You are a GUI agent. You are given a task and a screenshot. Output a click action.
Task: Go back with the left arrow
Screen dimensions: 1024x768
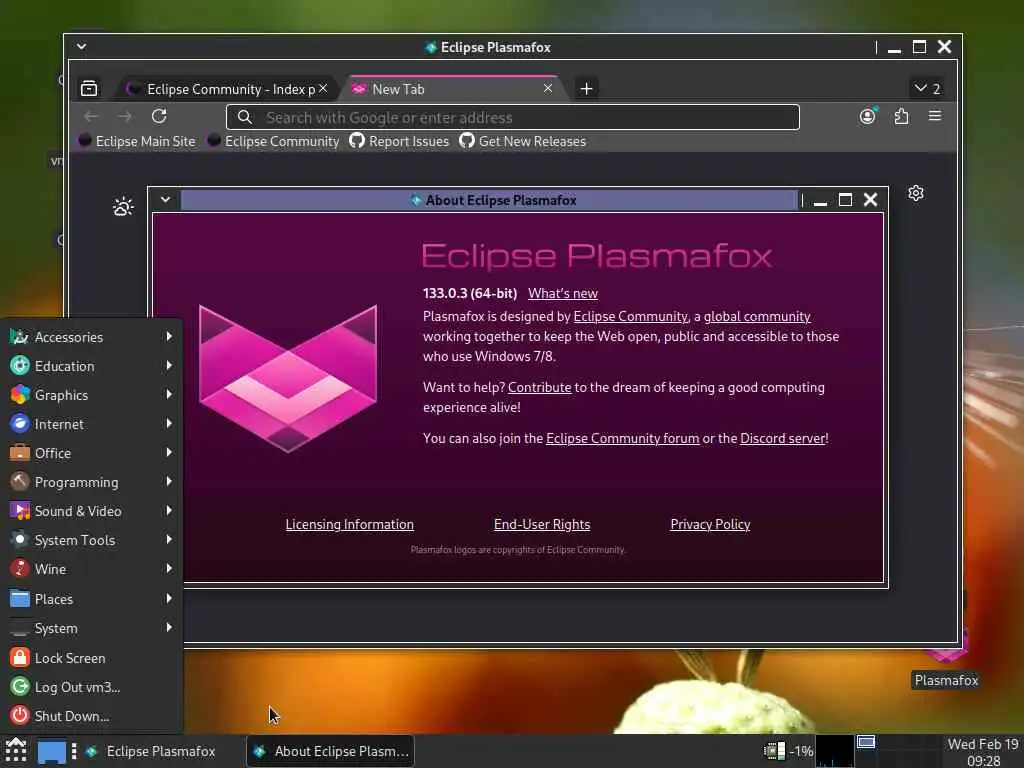coord(91,116)
